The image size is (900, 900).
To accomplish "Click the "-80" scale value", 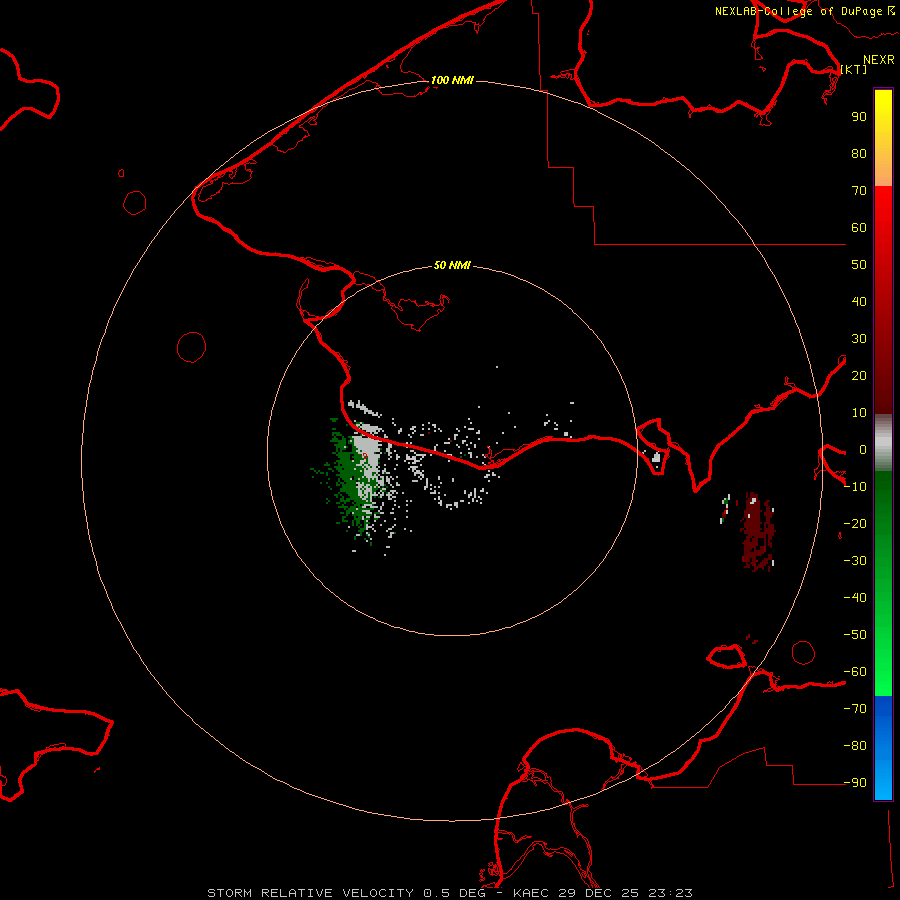I will tap(855, 746).
